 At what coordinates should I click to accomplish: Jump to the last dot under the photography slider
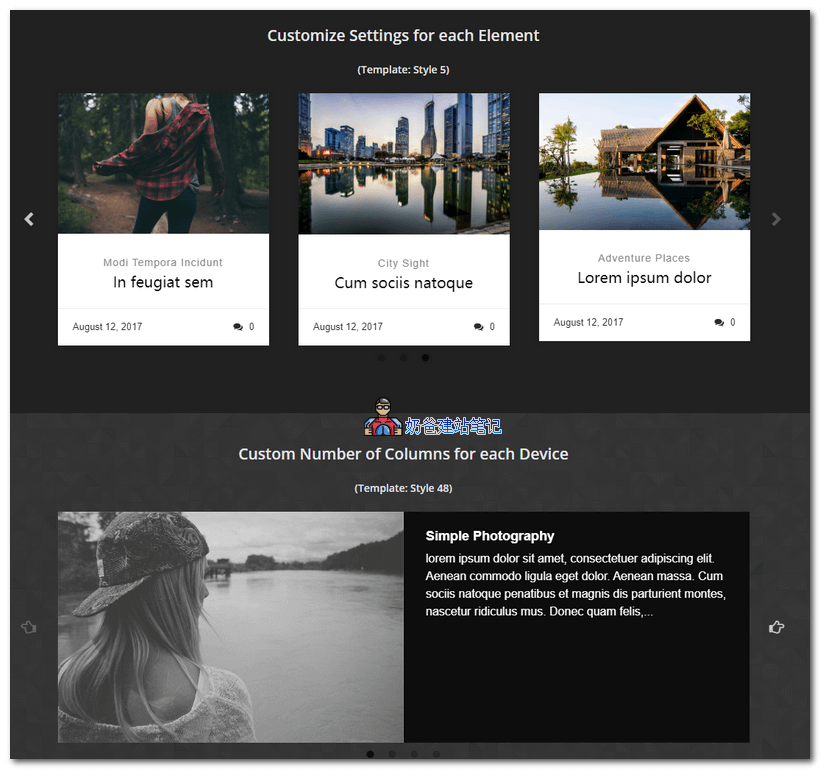[436, 754]
